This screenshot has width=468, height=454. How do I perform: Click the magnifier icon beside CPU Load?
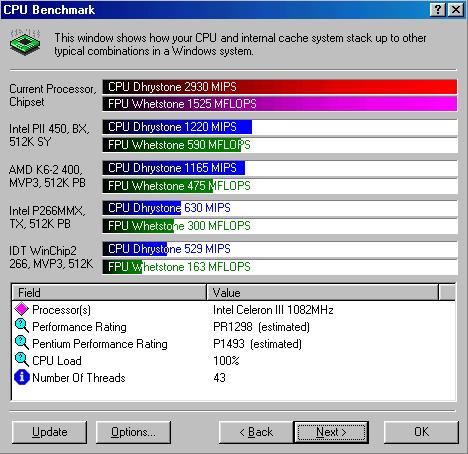point(22,360)
